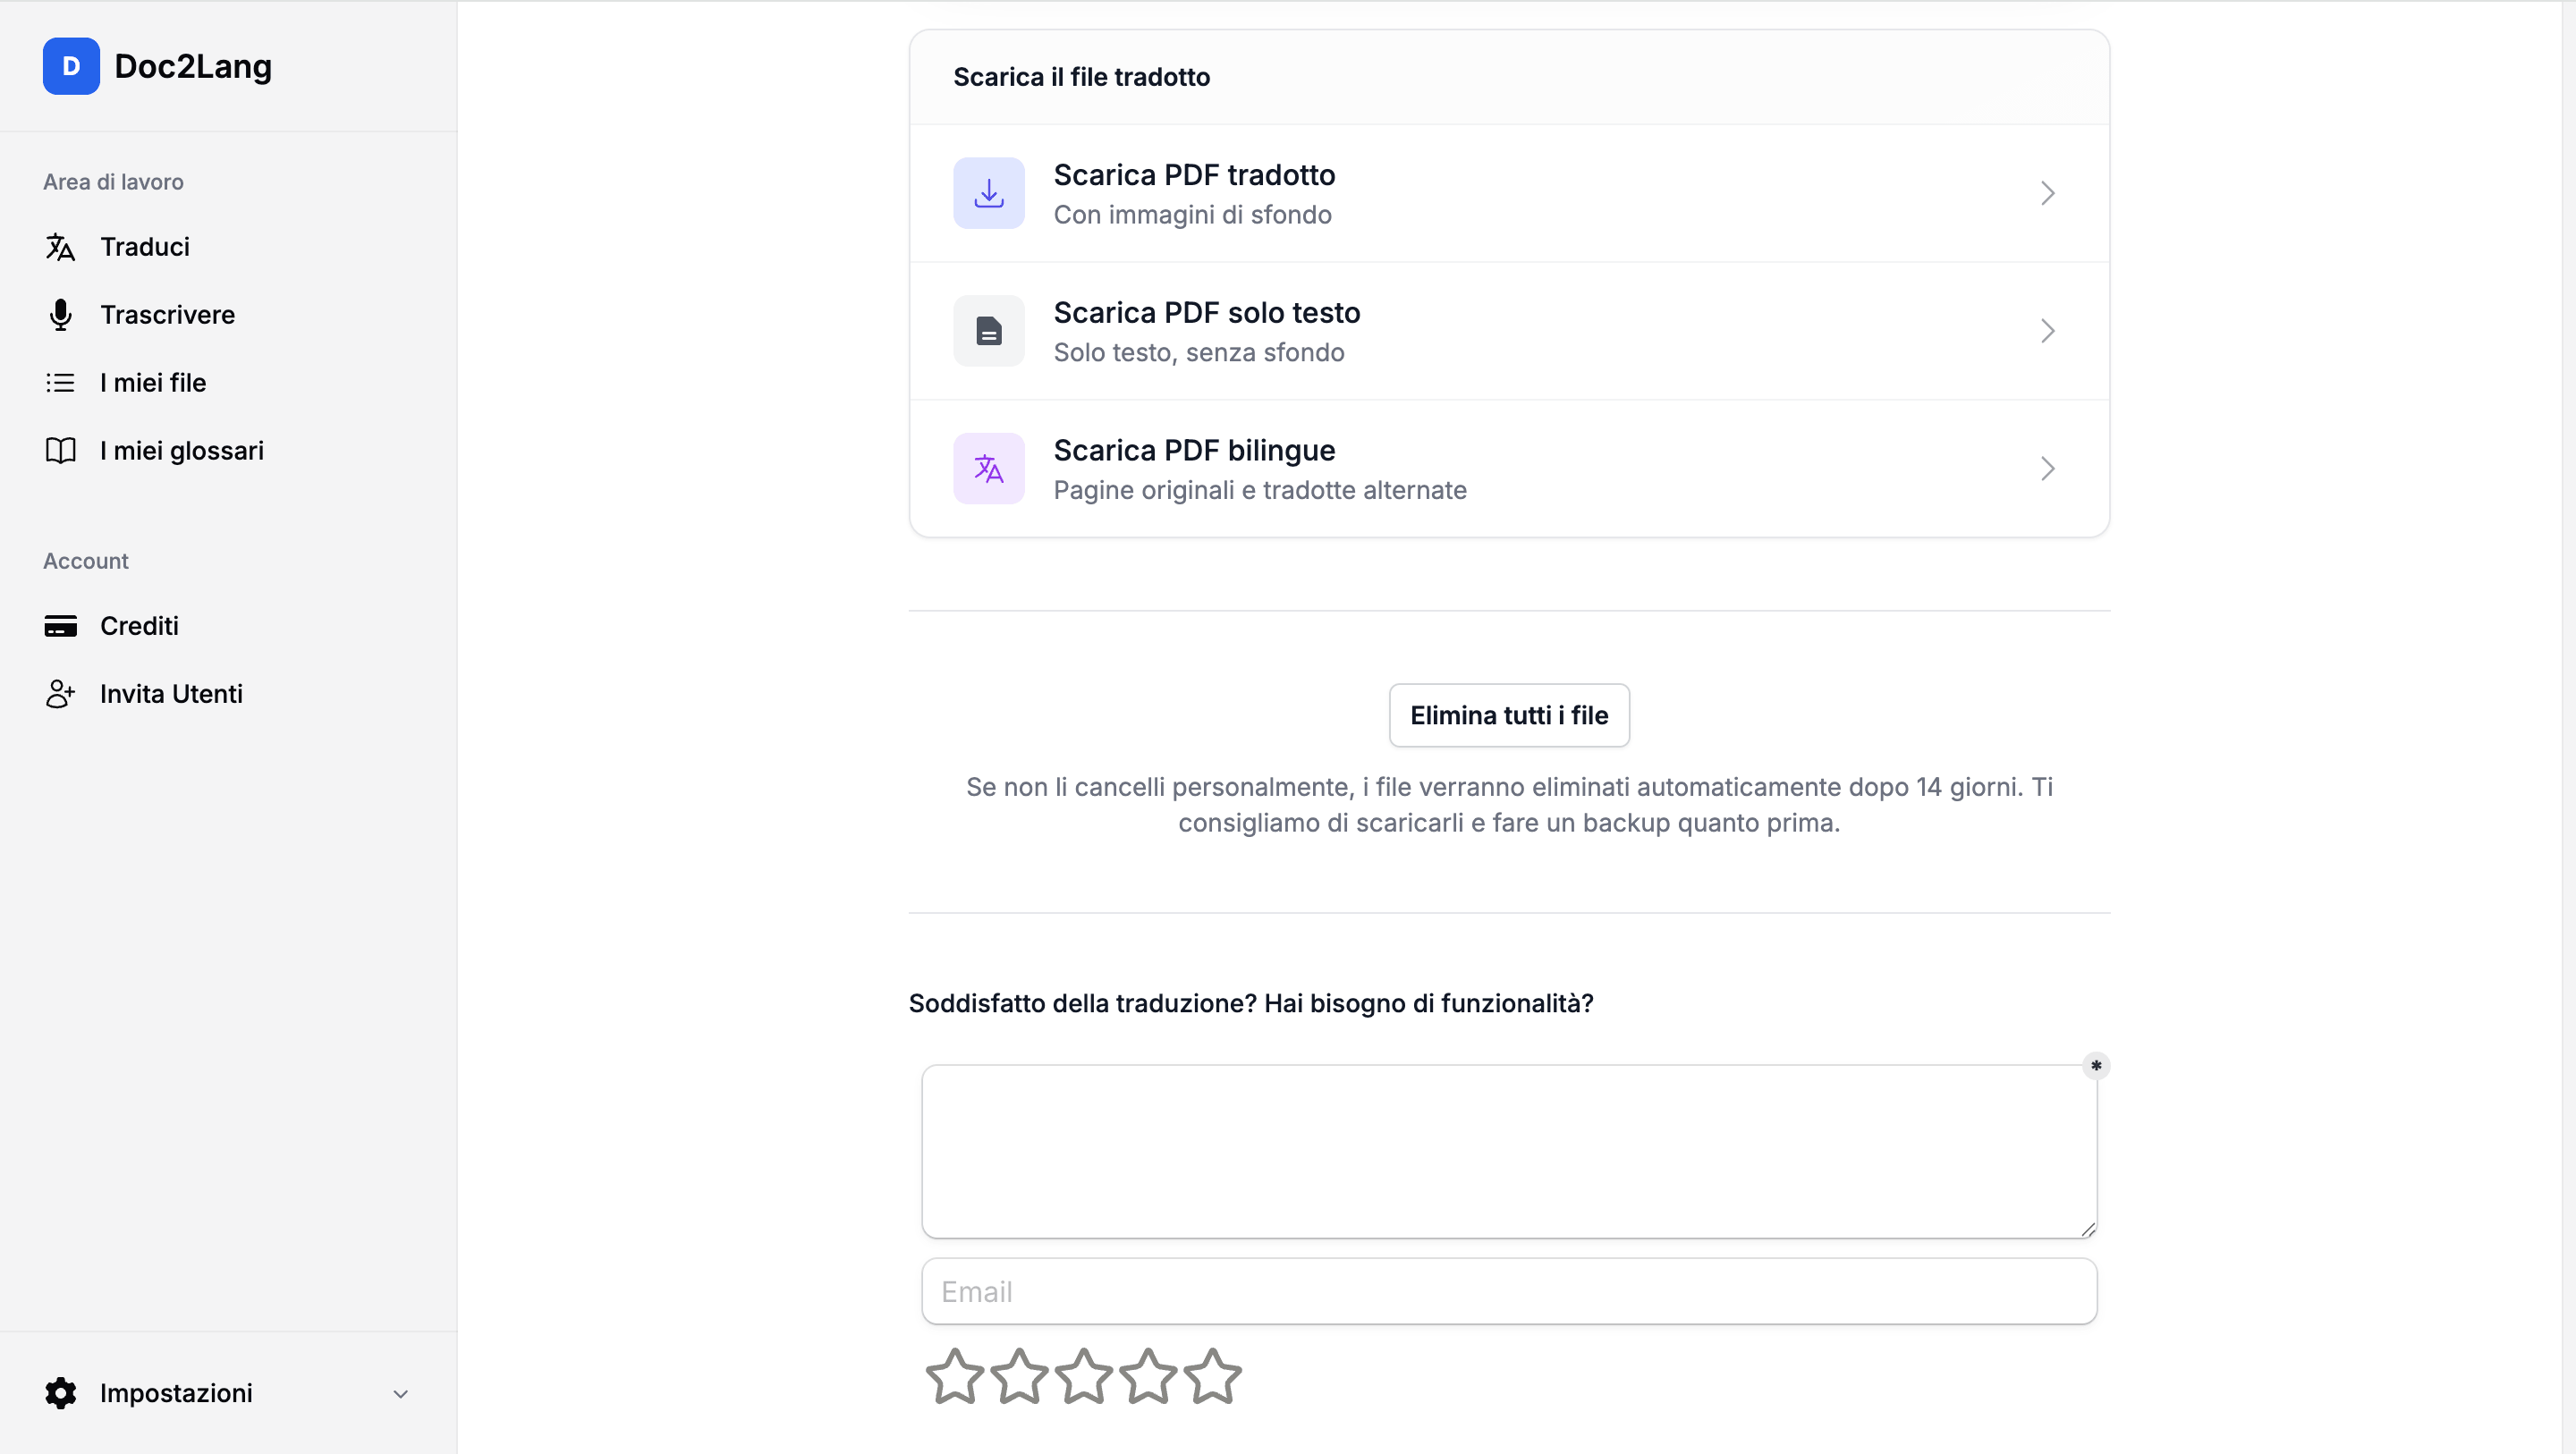Rate the translation four stars

(x=1148, y=1376)
